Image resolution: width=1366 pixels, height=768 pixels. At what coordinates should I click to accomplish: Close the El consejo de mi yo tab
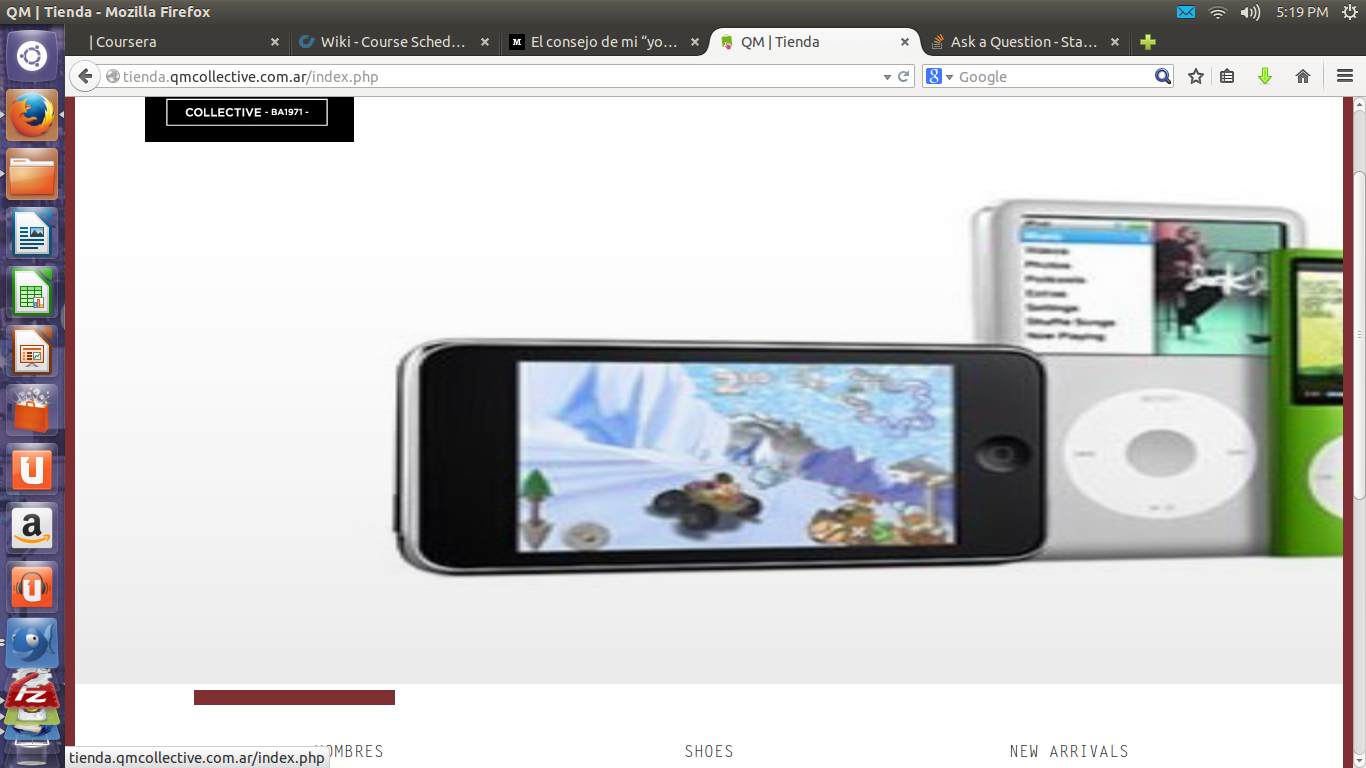(x=695, y=42)
